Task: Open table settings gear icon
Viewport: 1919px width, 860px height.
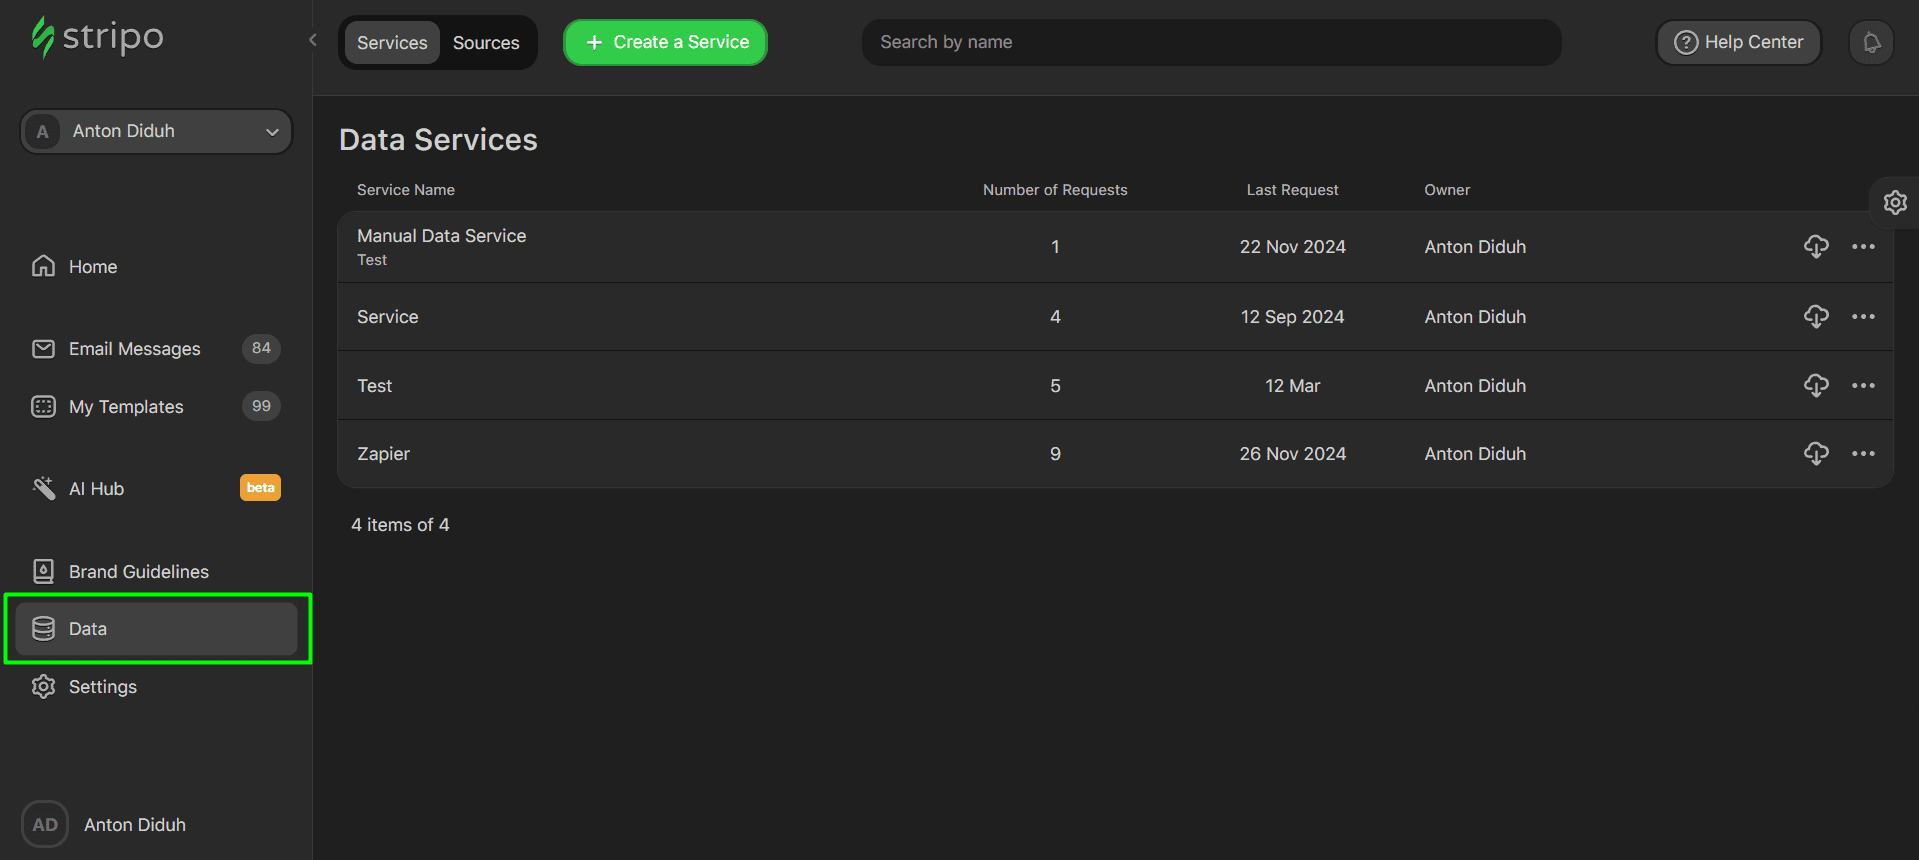Action: coord(1895,203)
